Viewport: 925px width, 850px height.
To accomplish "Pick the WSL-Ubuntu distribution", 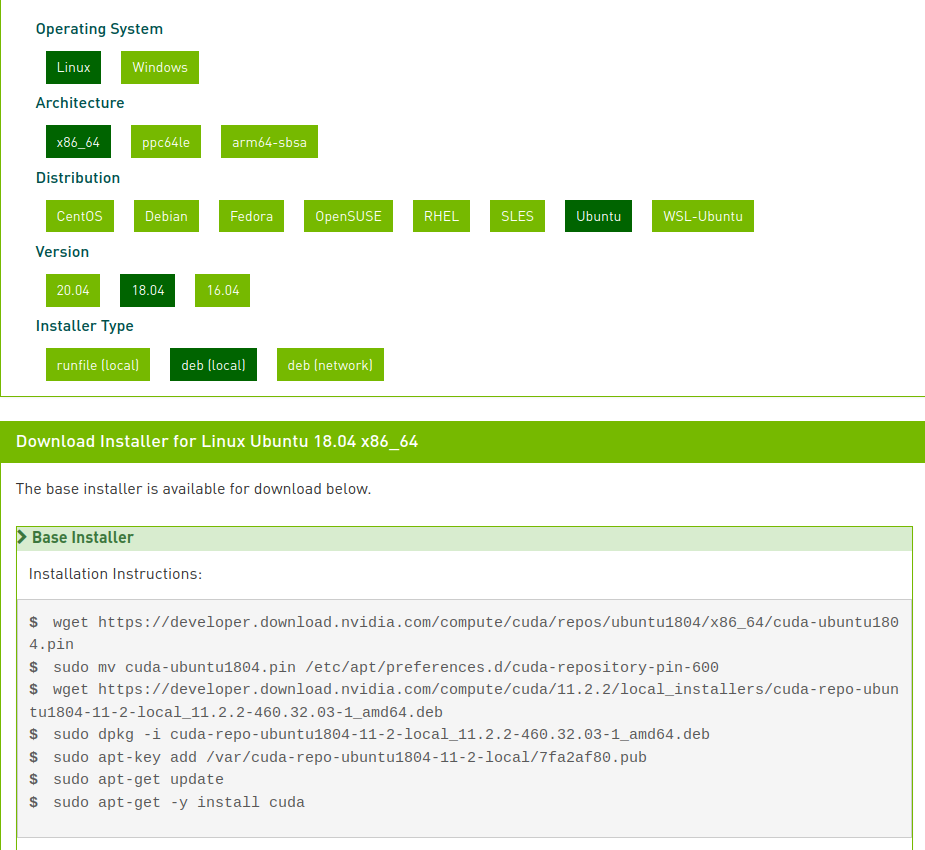I will [x=703, y=216].
